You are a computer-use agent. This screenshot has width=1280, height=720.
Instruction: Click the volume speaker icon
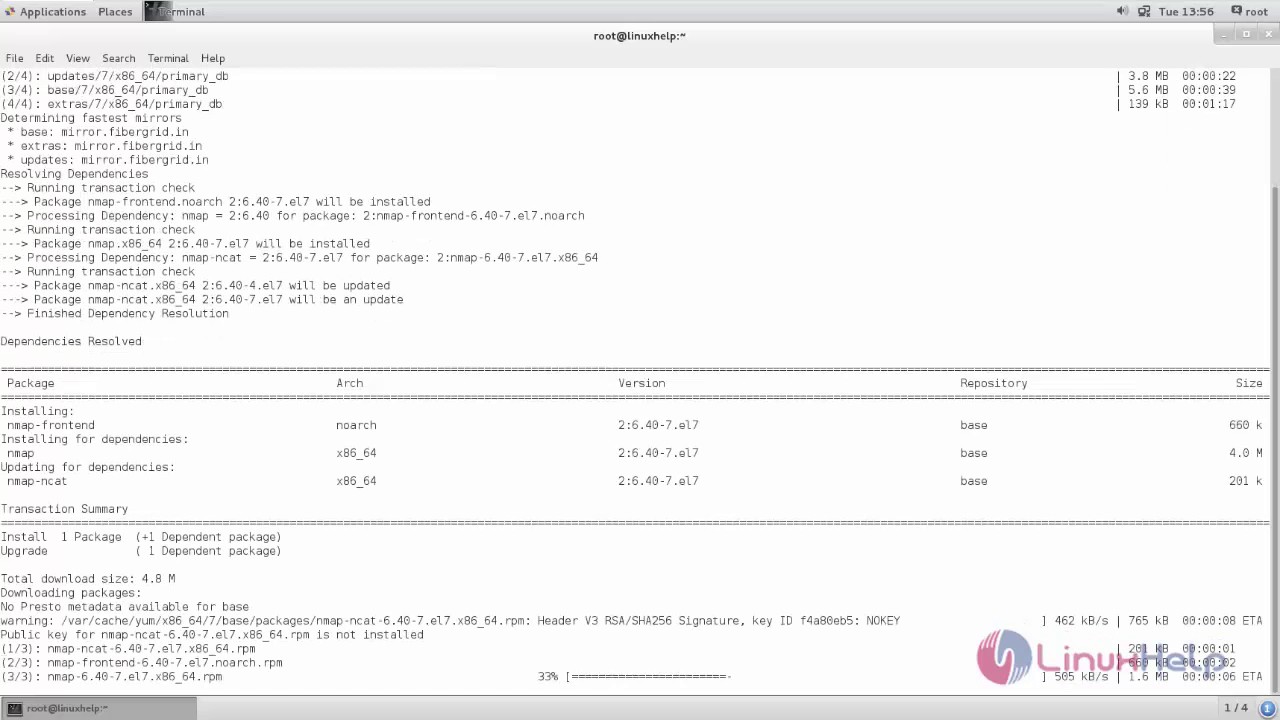tap(1122, 11)
